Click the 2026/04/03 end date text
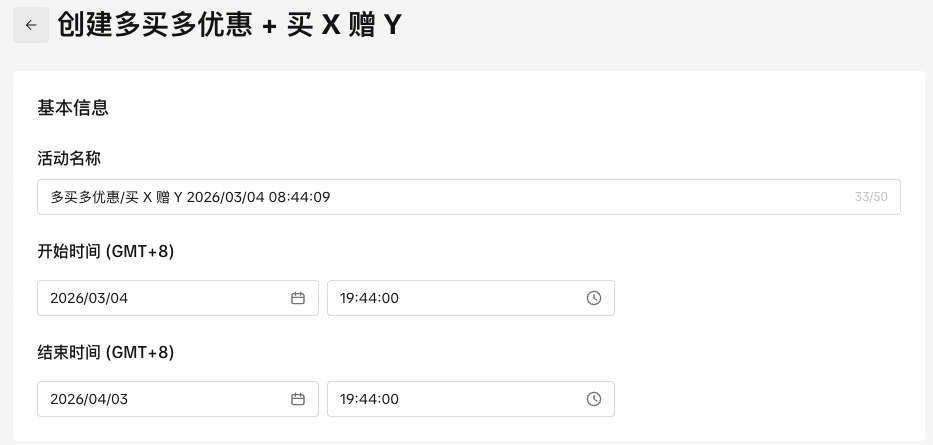Image resolution: width=933 pixels, height=445 pixels. [89, 399]
